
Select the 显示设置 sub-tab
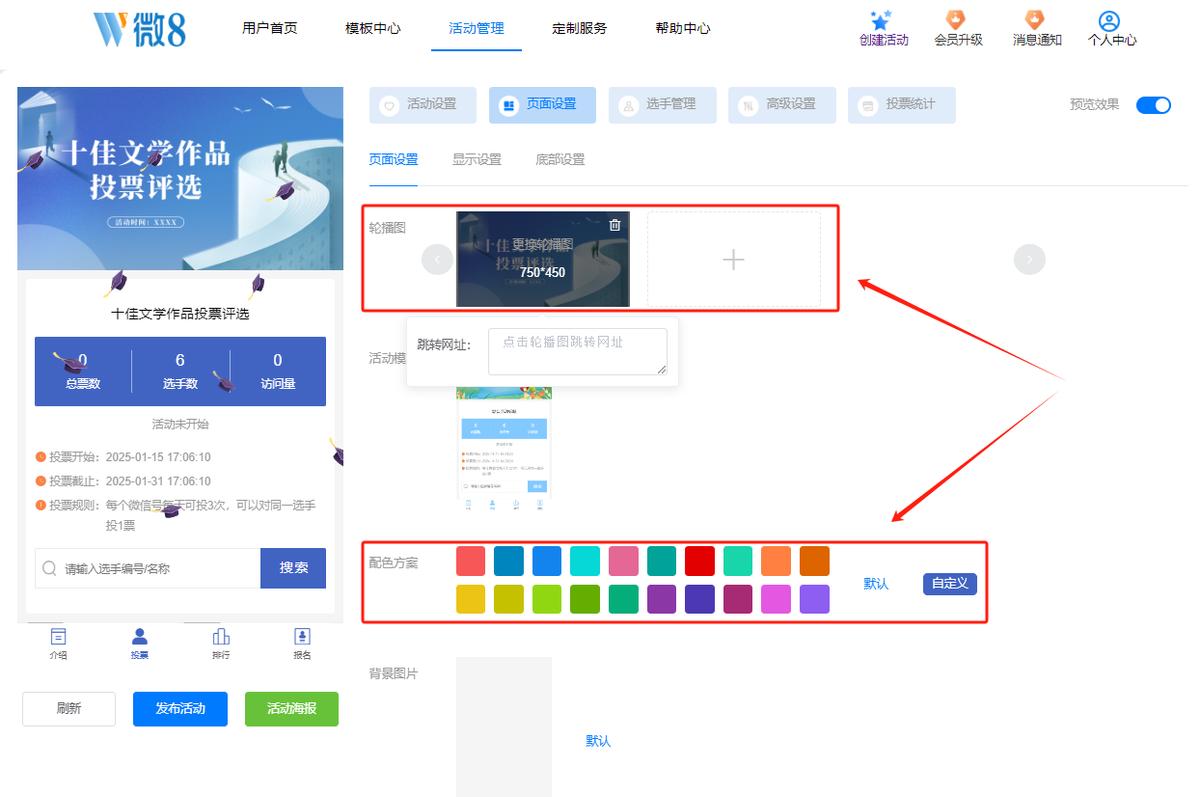477,159
